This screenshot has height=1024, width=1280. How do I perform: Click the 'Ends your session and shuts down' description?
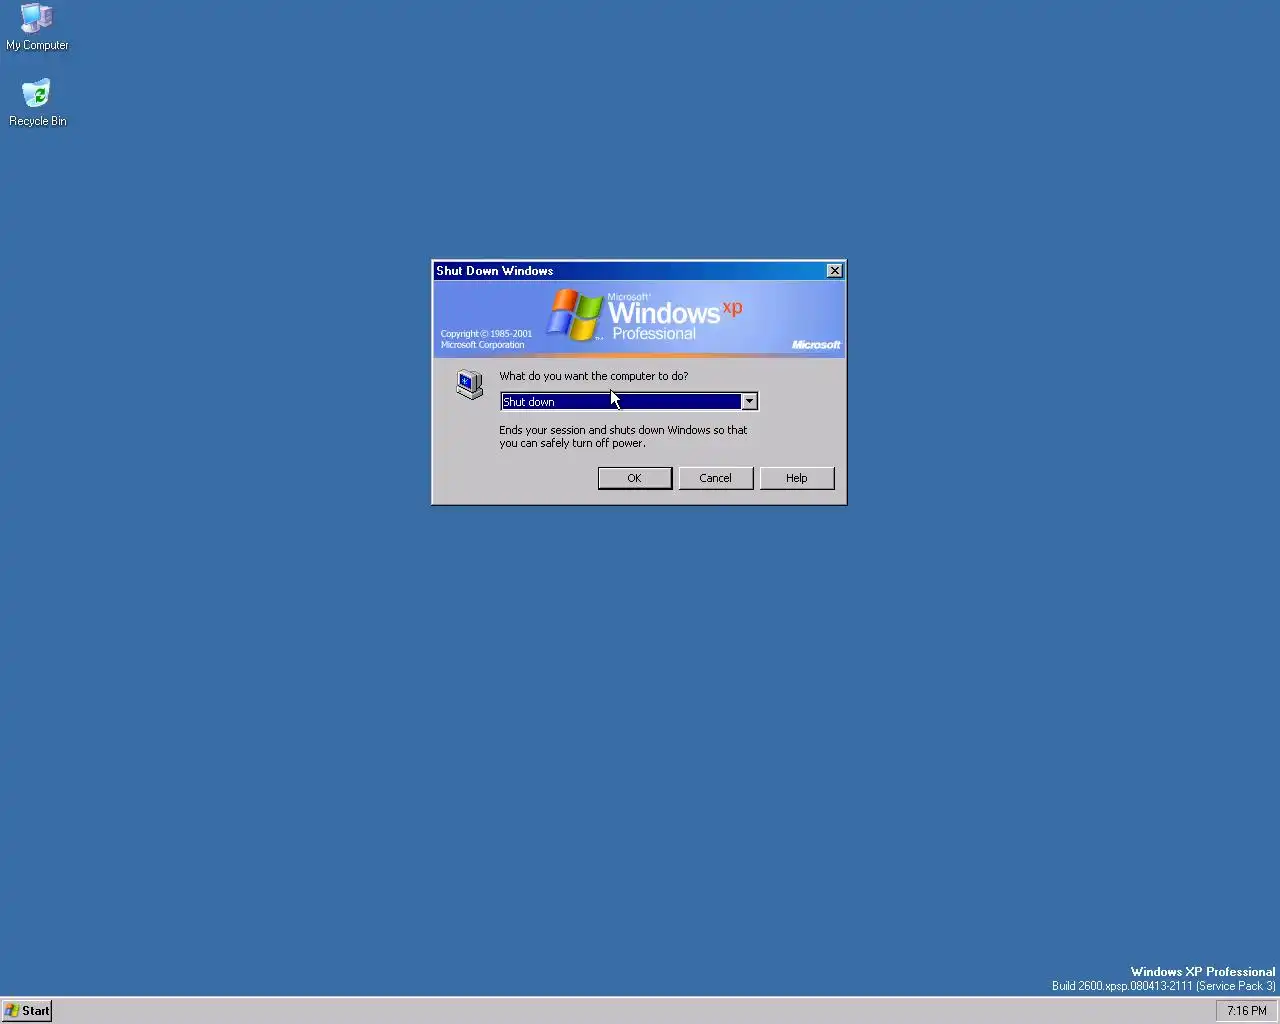pos(623,436)
